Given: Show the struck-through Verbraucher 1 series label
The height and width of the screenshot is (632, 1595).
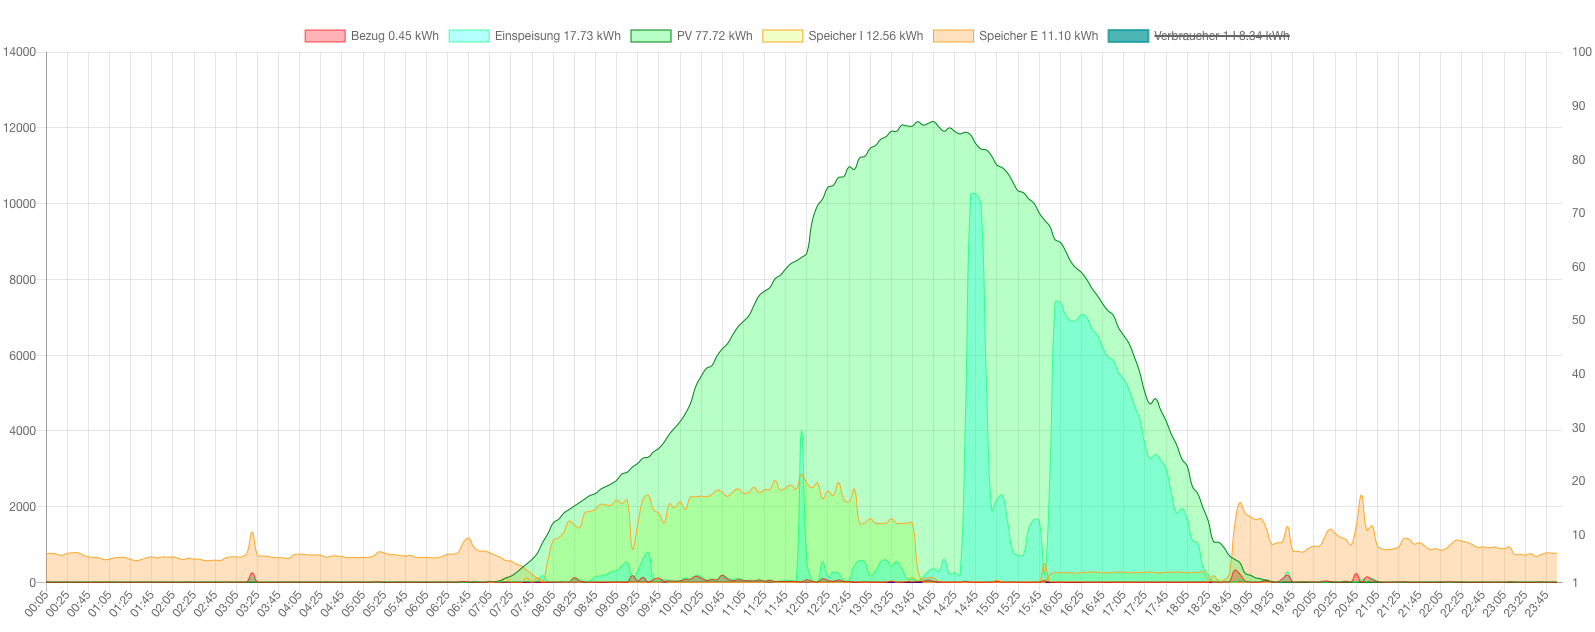Looking at the screenshot, I should pos(1221,36).
